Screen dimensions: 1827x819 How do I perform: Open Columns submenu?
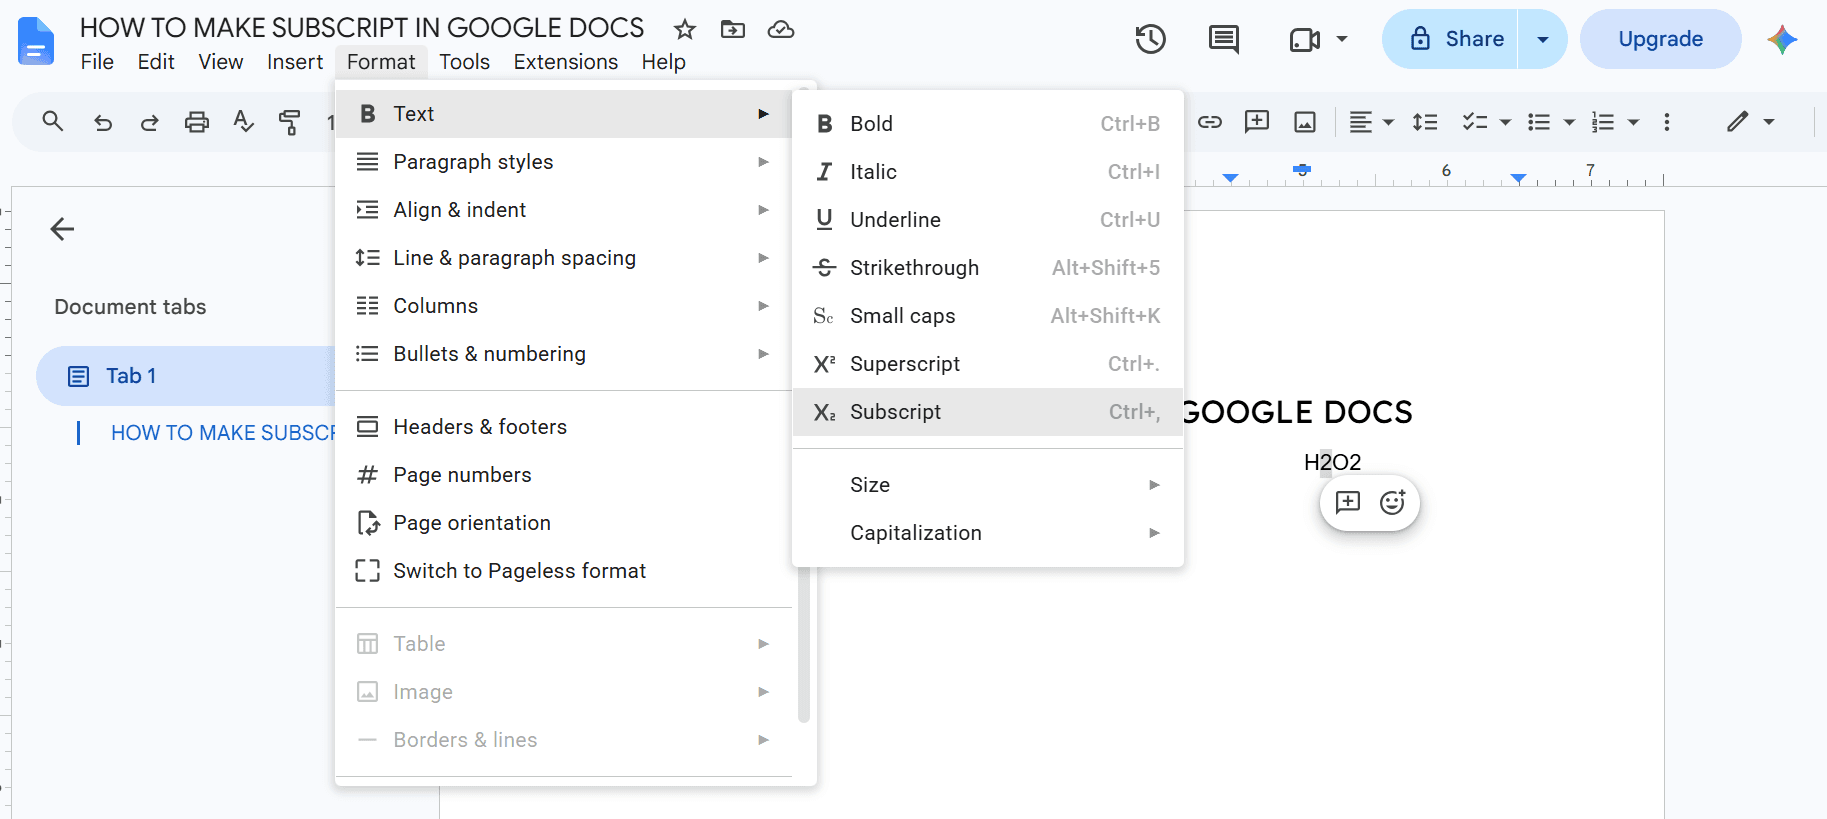(564, 306)
